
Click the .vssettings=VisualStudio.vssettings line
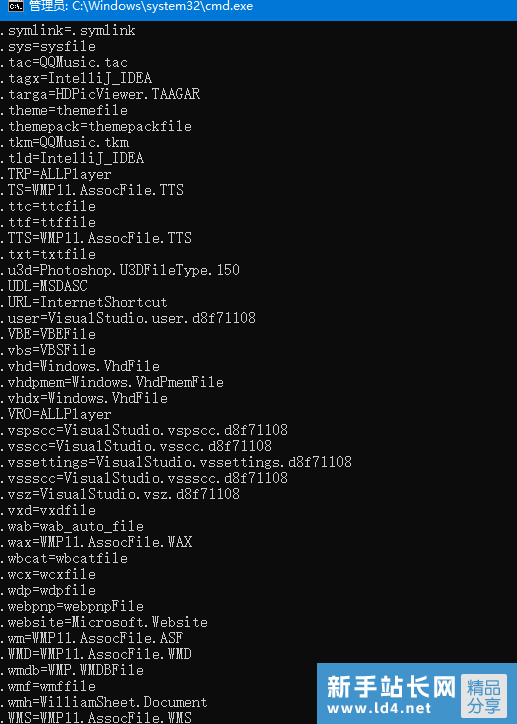tap(176, 462)
